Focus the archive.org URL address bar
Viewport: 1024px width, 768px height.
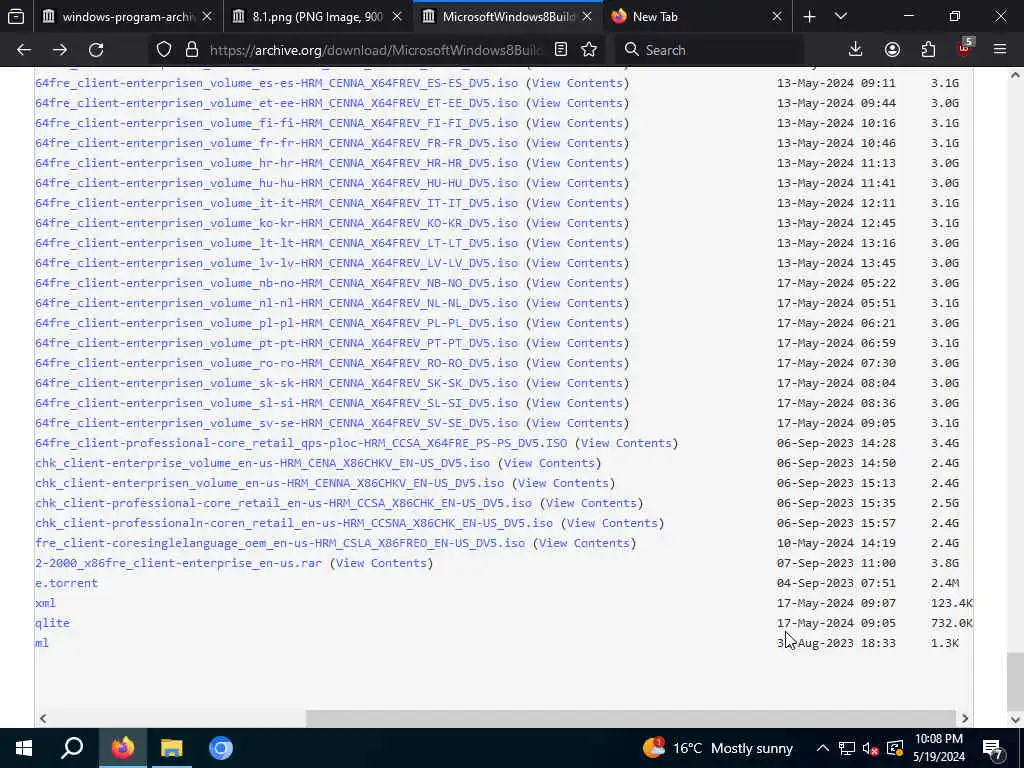(x=376, y=50)
